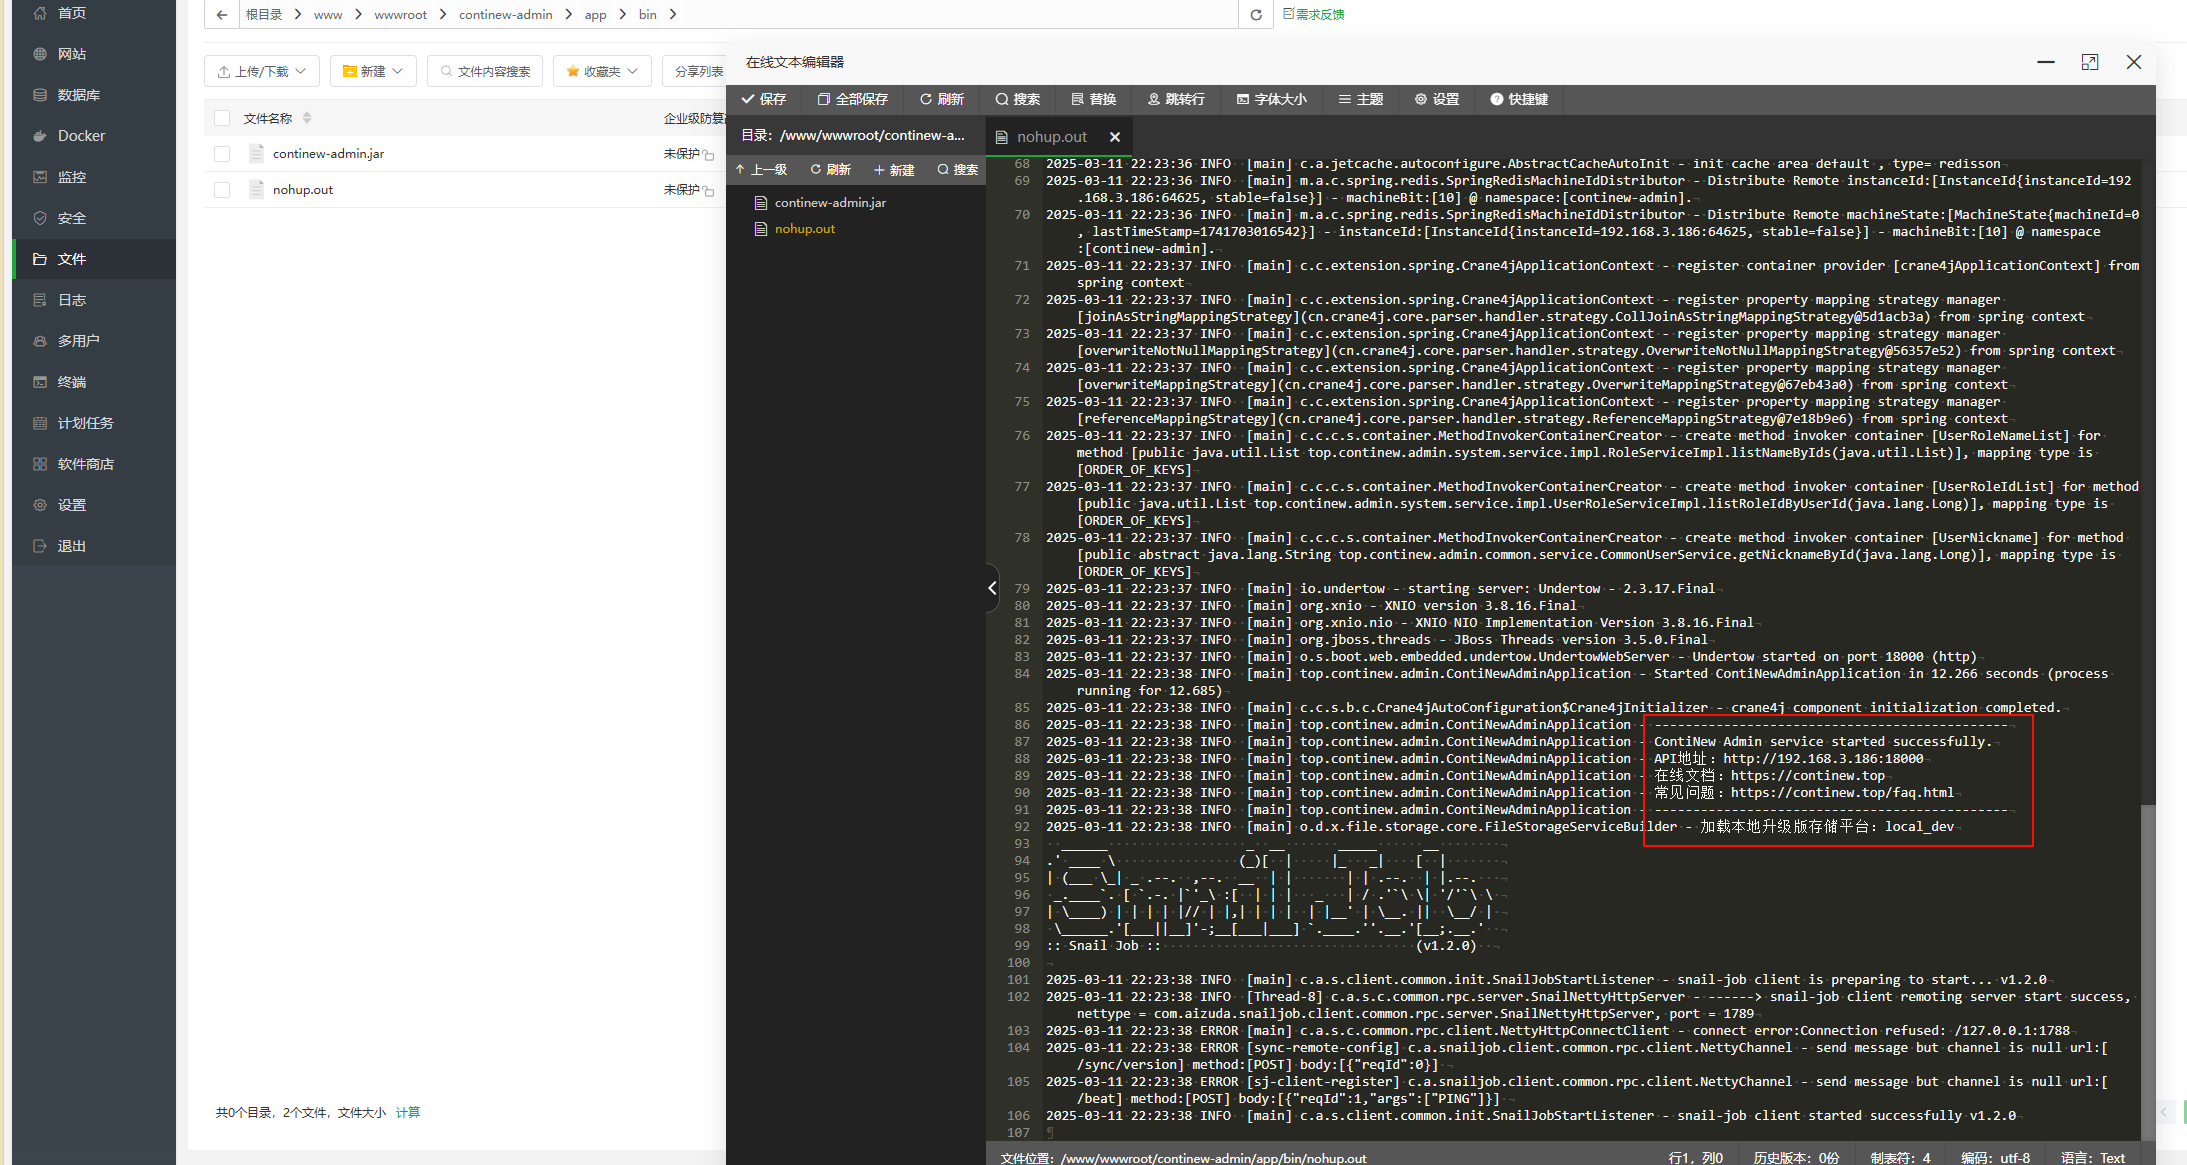Screen dimensions: 2187x1165
Task: Click the 退出 logout sidebar item
Action: pos(94,546)
